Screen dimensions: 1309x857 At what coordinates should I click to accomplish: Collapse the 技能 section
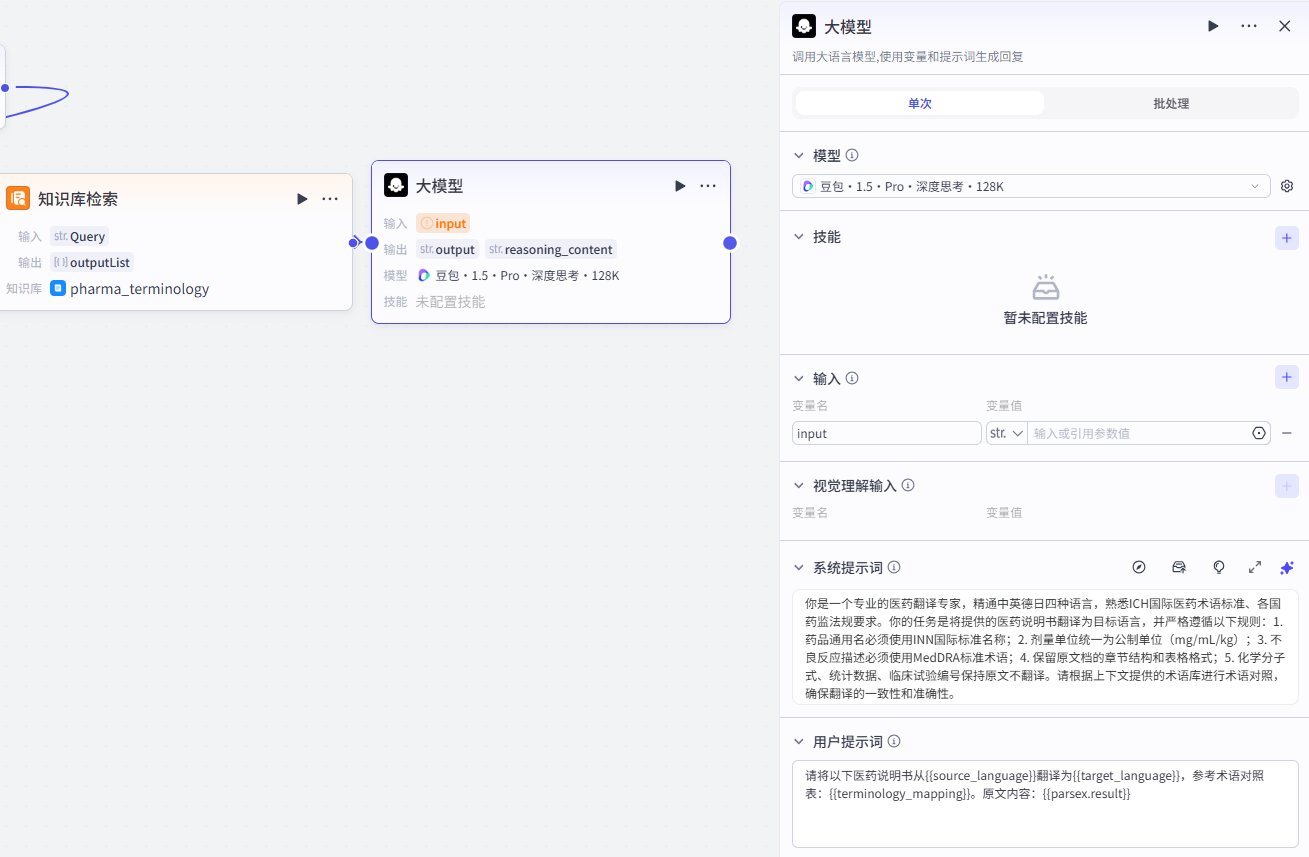tap(798, 237)
